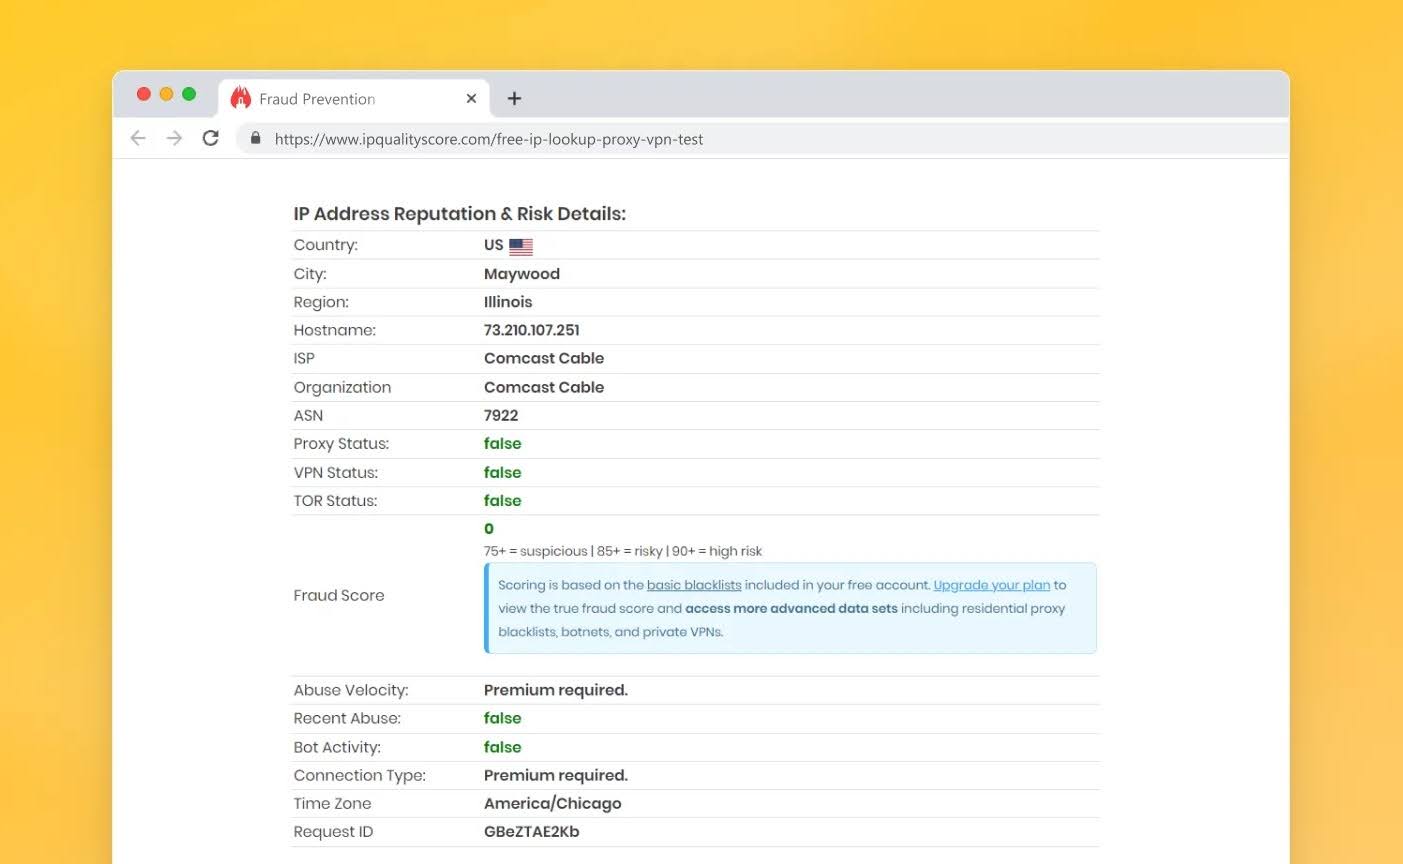Screen dimensions: 1403x864
Task: Click the ASN number 7922
Action: [x=501, y=415]
